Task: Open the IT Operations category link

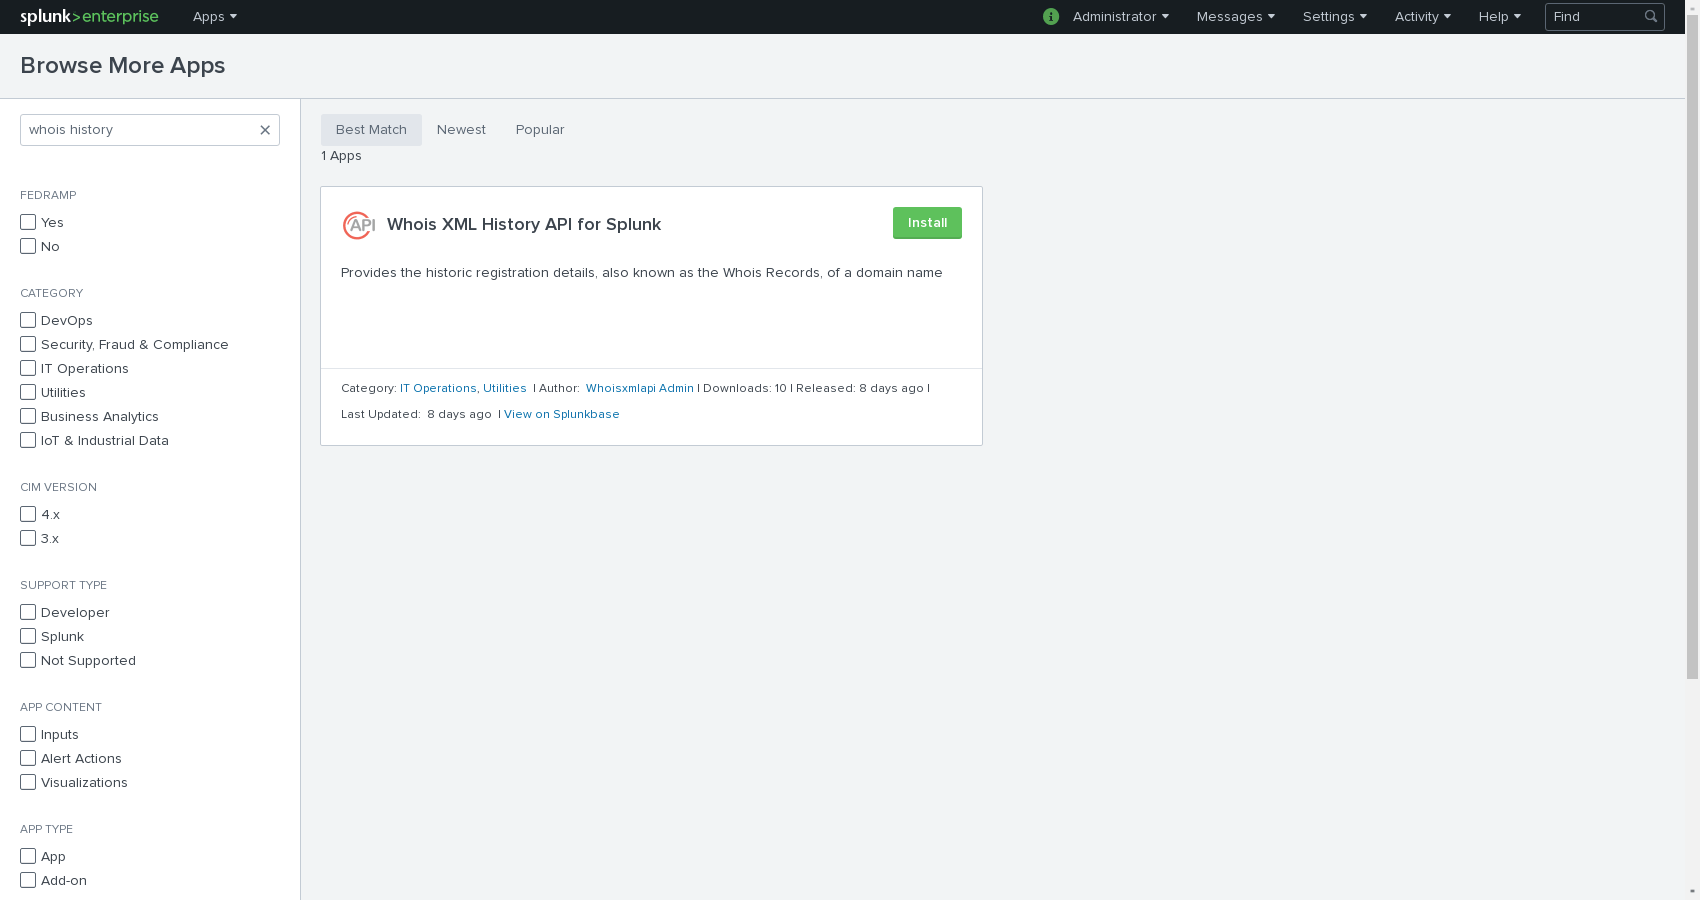Action: point(438,388)
